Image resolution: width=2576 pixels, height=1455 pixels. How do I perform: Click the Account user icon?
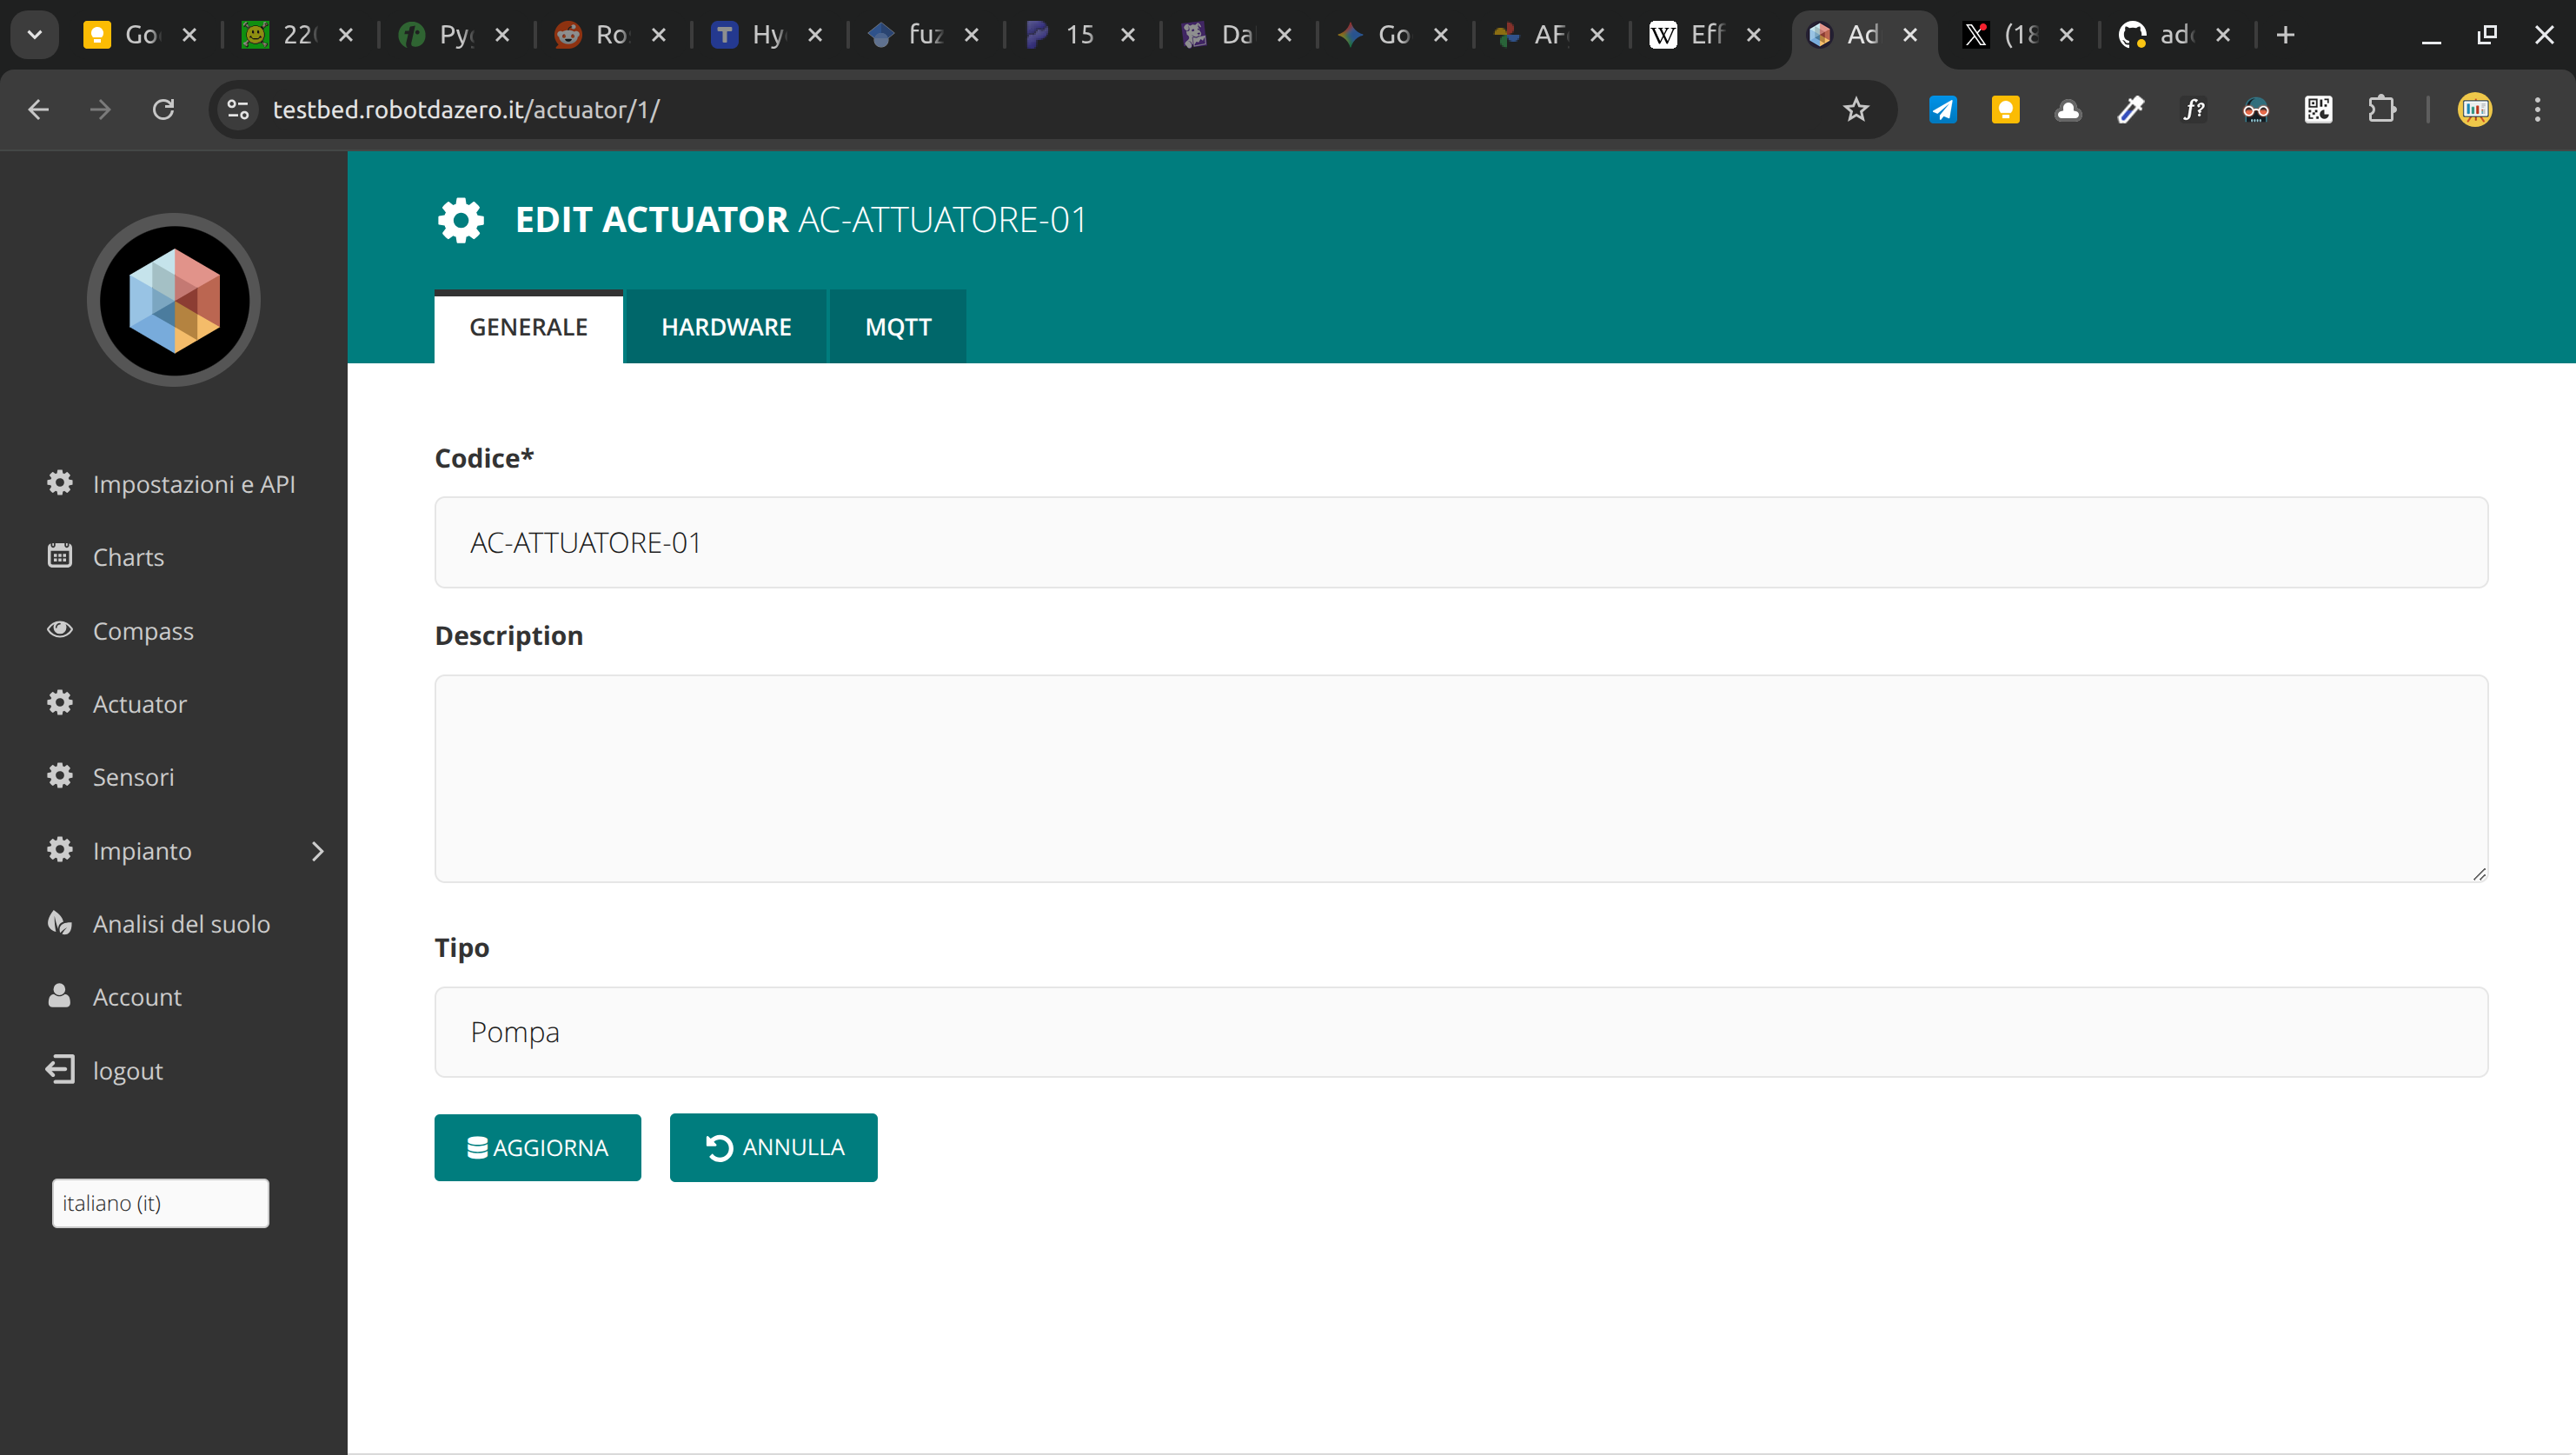[x=60, y=996]
